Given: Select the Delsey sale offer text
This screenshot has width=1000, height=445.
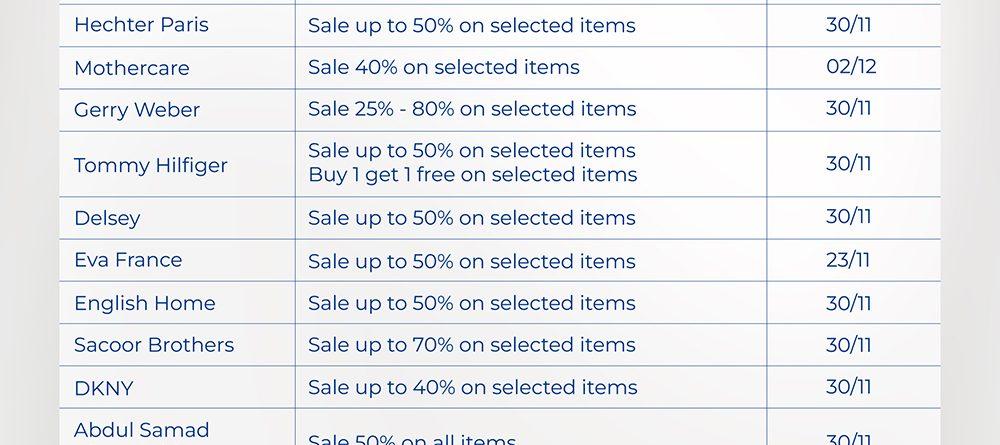Looking at the screenshot, I should pos(471,218).
